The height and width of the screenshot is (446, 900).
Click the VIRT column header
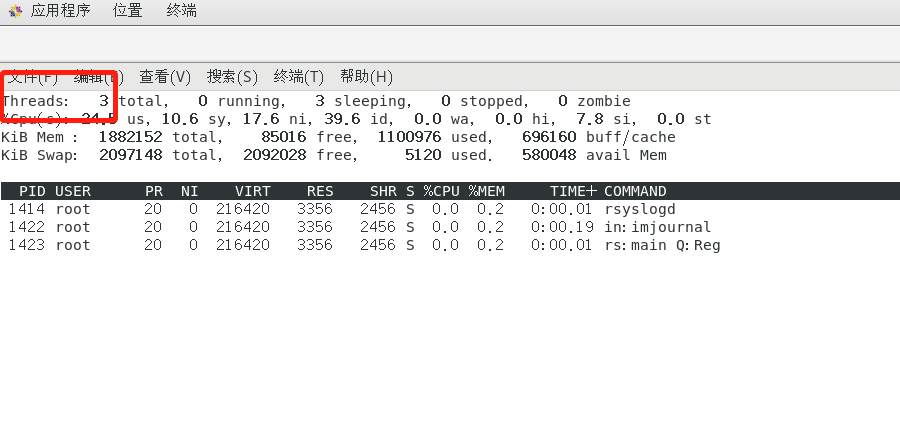(x=253, y=191)
